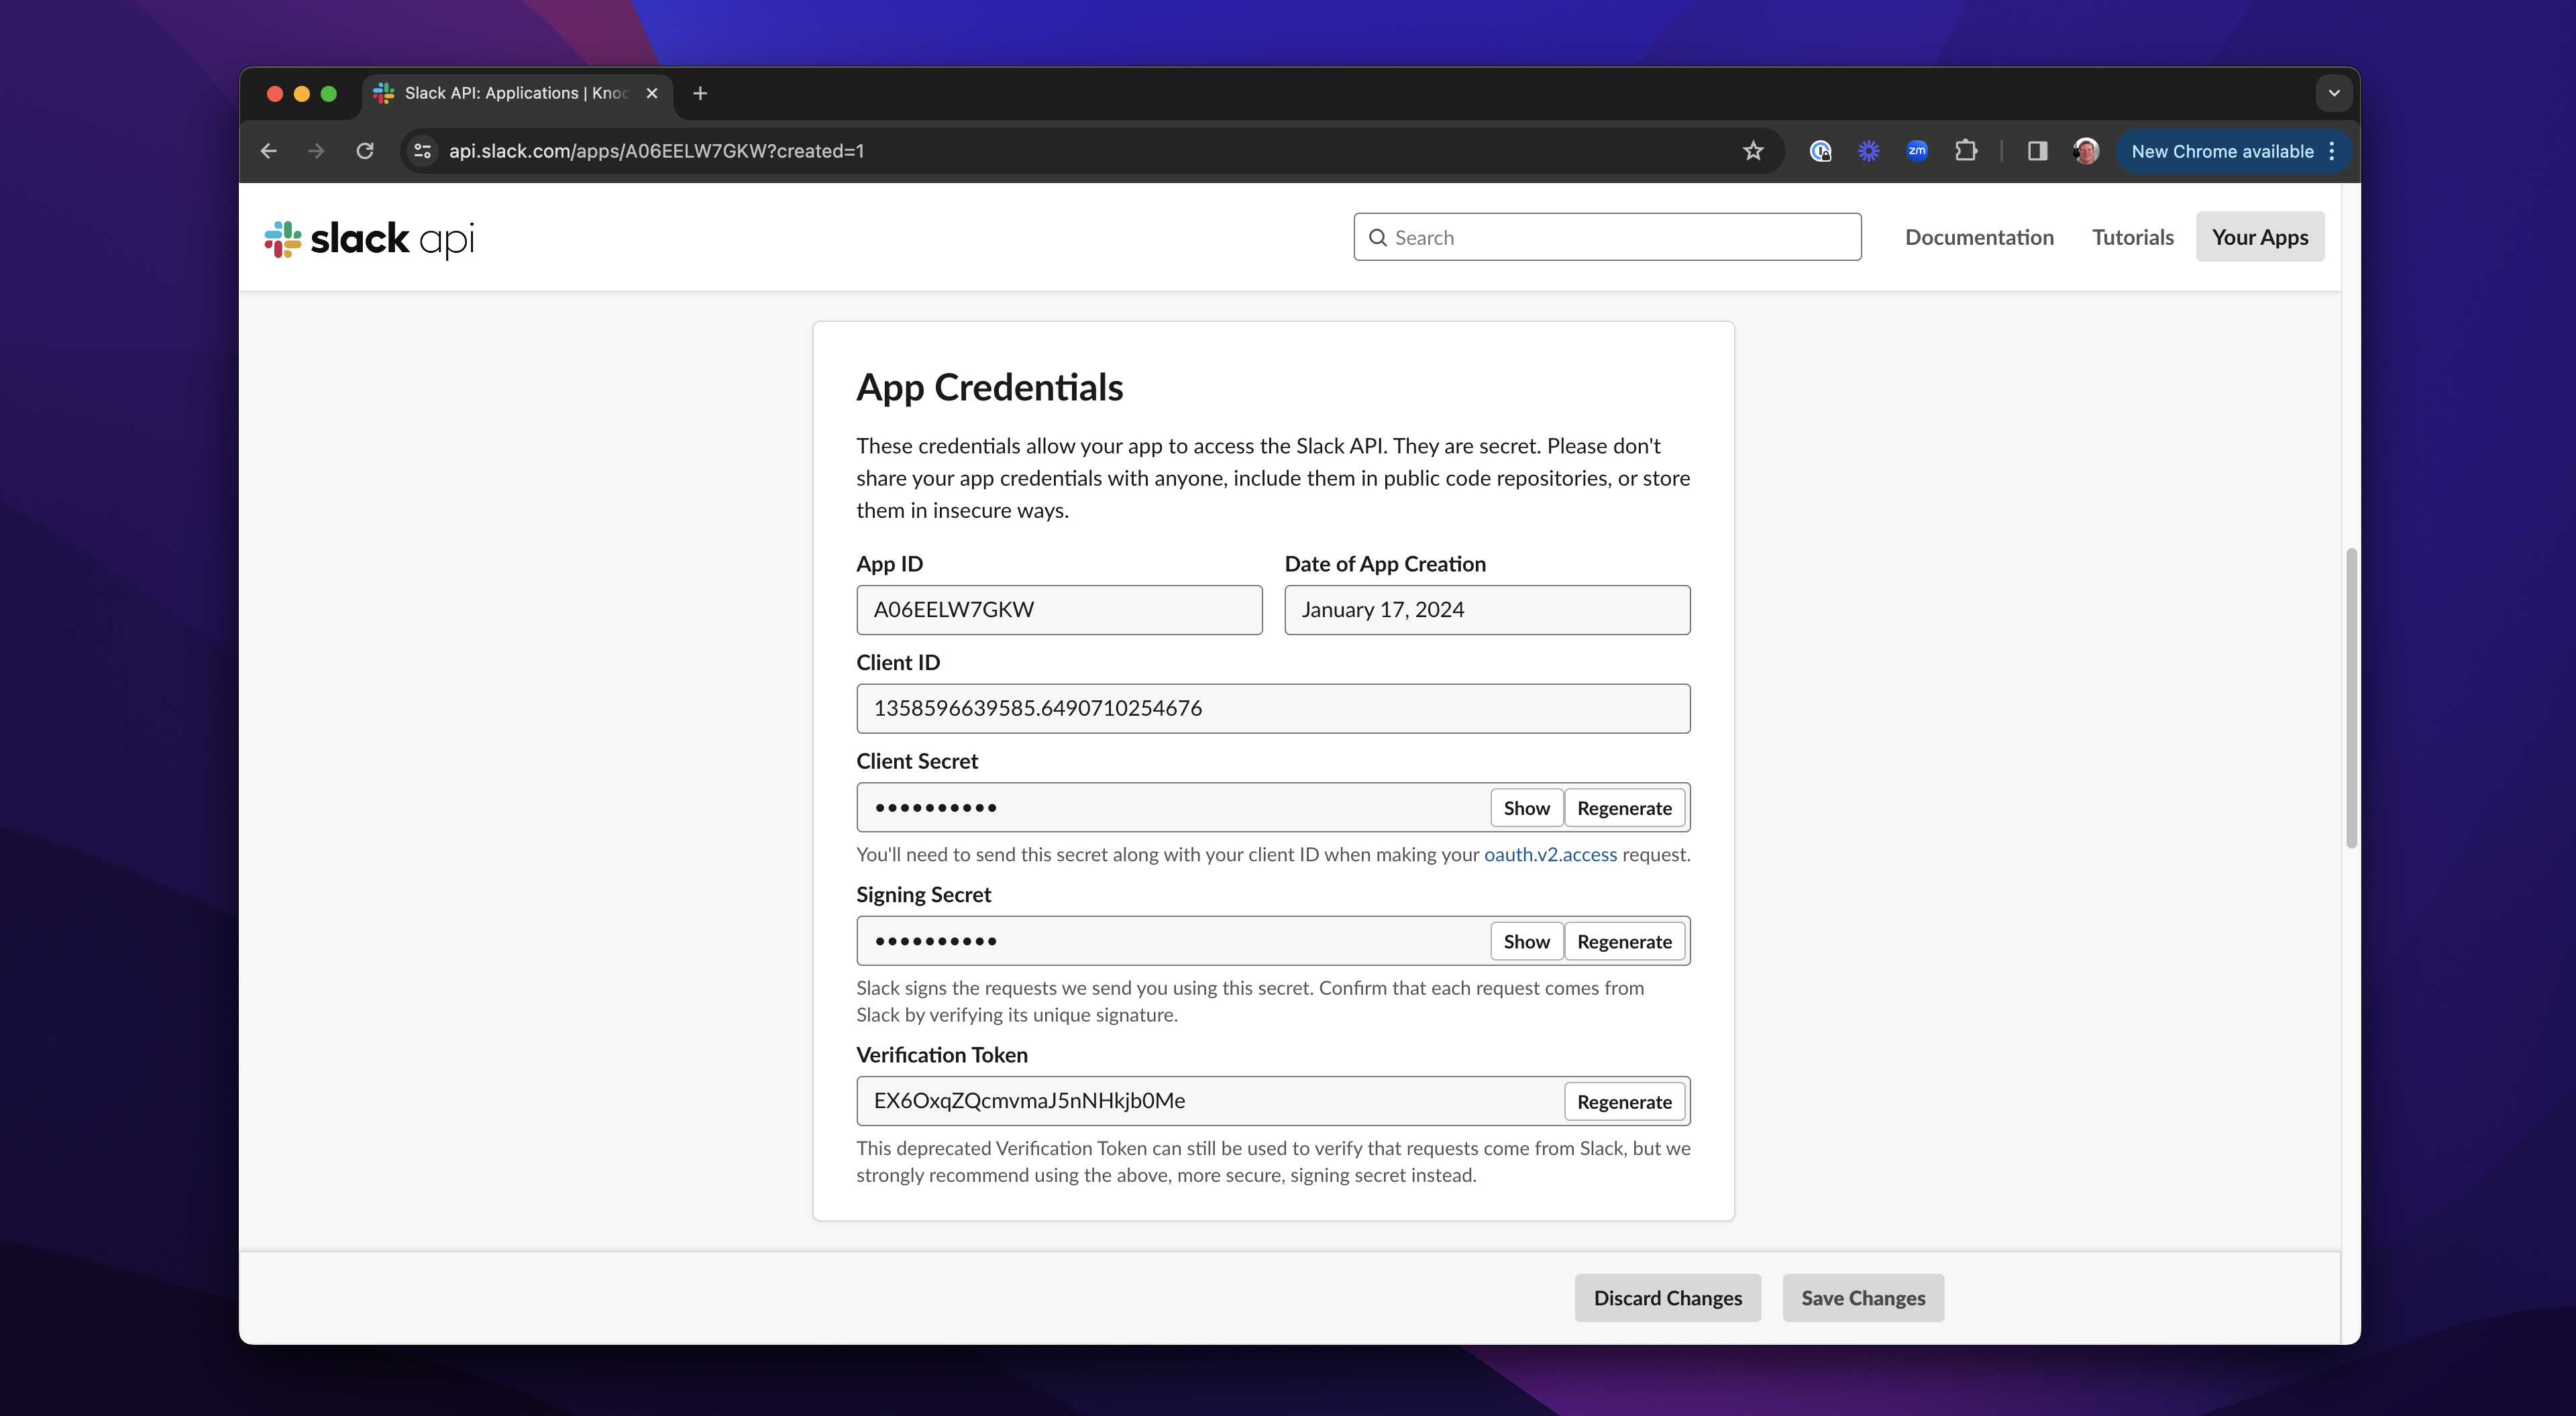
Task: Open the Zoom browser extension
Action: (x=1916, y=151)
